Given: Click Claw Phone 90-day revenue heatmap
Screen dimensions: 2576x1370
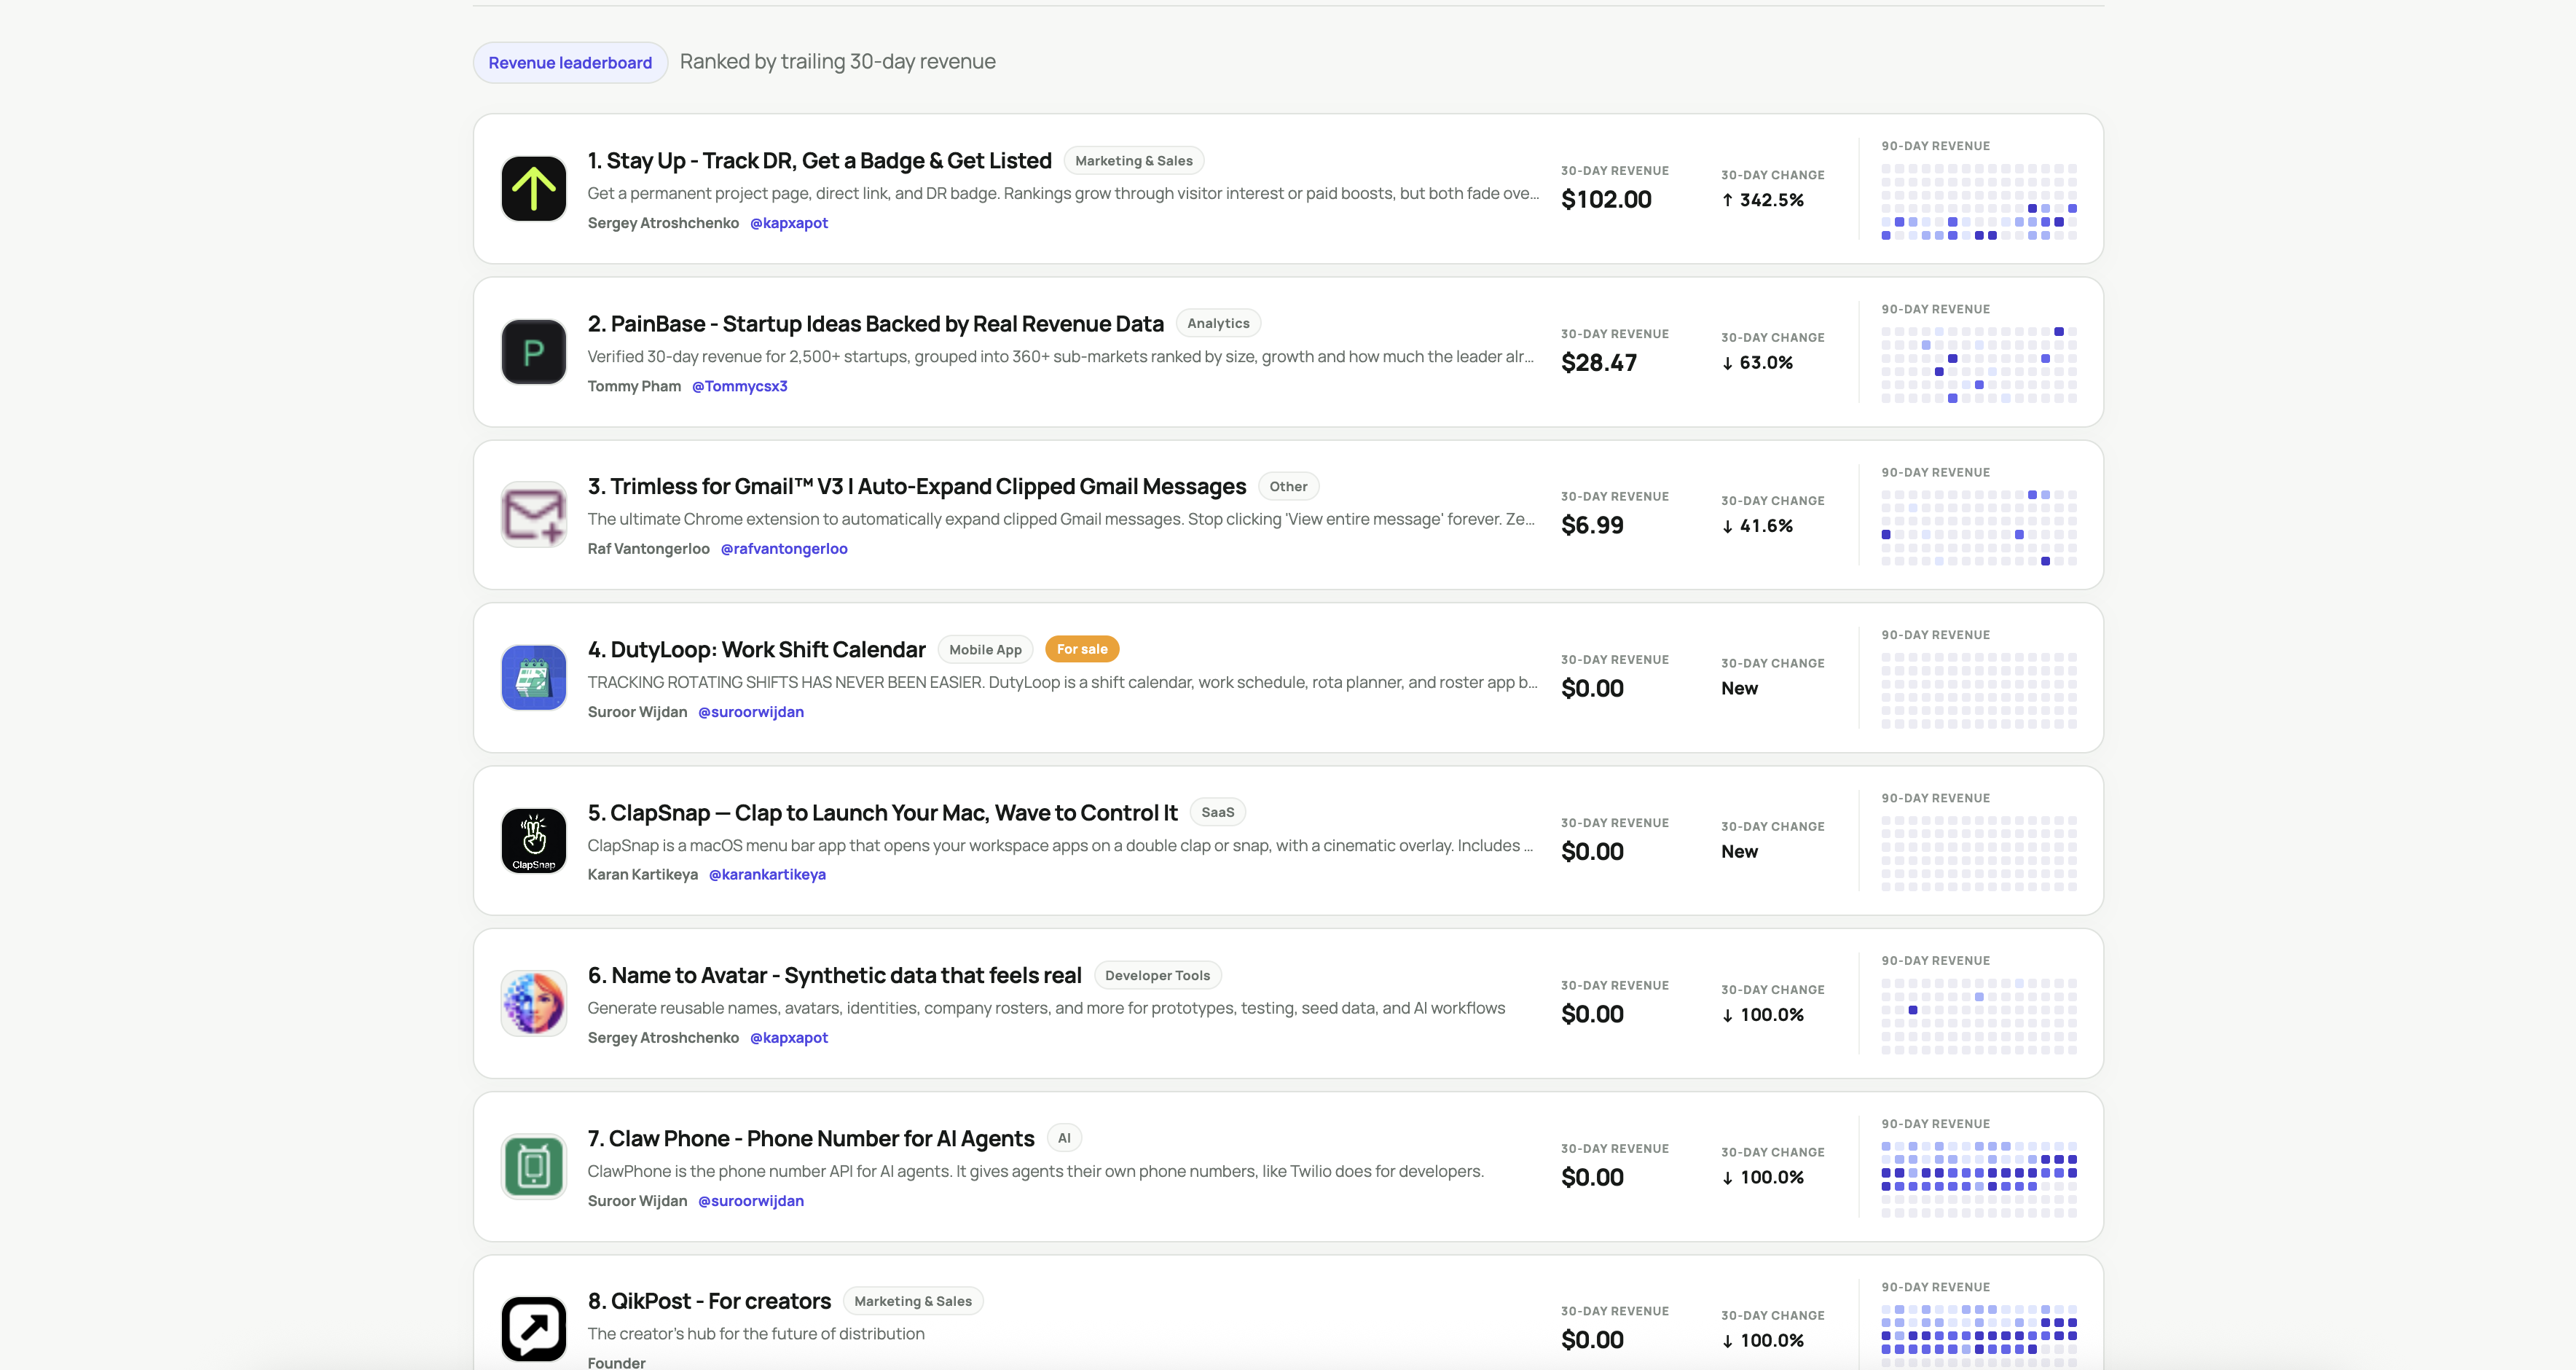Looking at the screenshot, I should coord(1979,1179).
